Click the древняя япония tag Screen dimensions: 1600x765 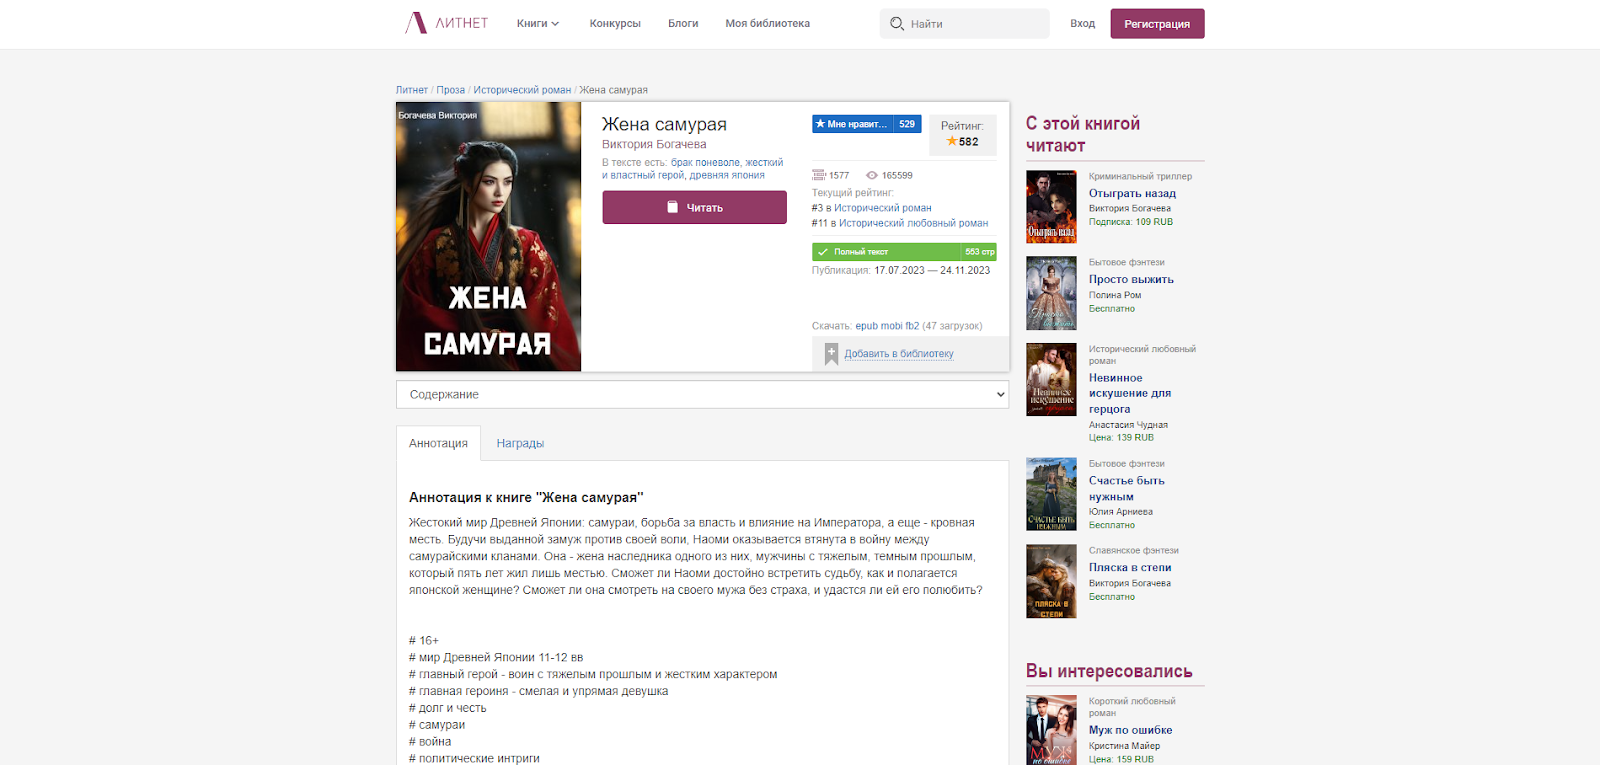[727, 175]
